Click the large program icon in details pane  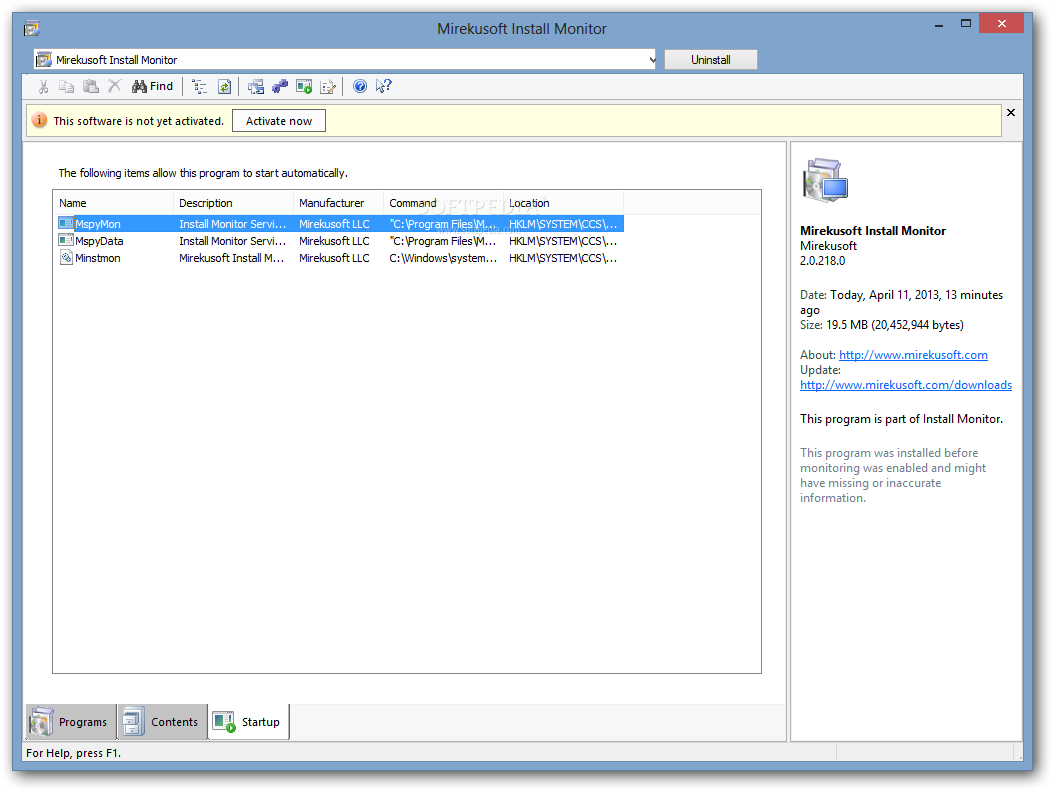[825, 179]
